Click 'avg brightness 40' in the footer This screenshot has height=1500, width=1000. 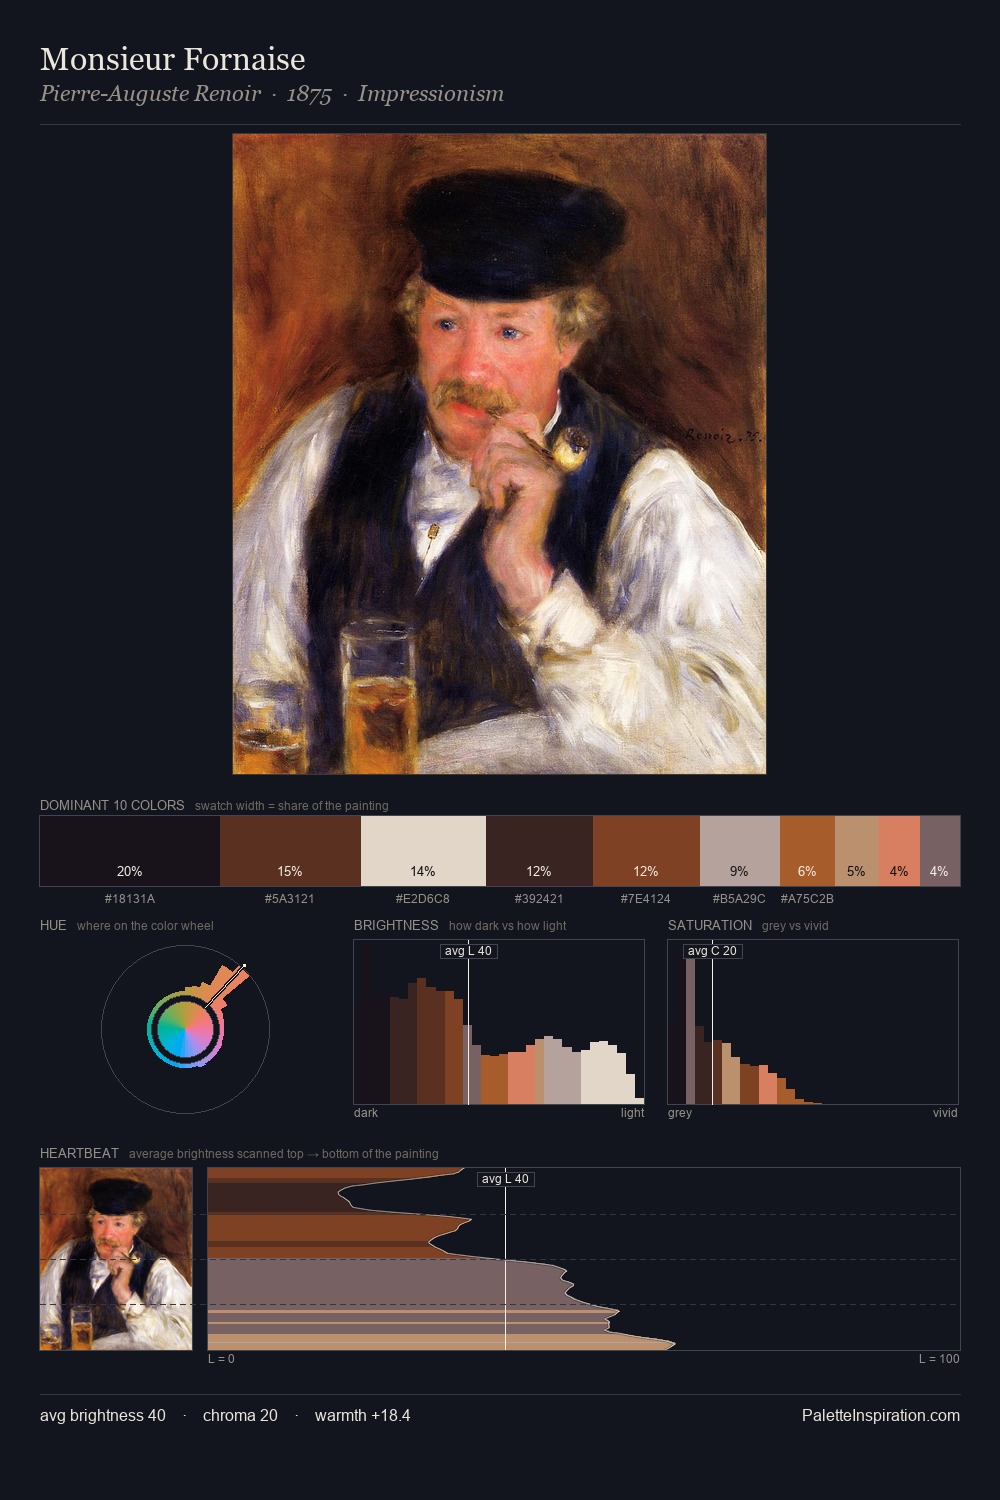(x=103, y=1415)
